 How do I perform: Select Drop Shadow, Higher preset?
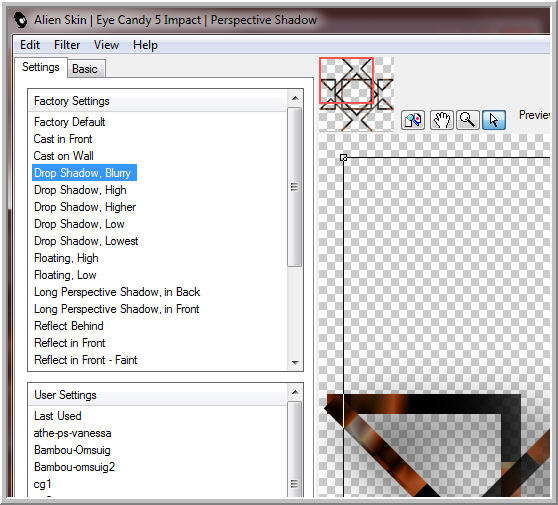85,207
